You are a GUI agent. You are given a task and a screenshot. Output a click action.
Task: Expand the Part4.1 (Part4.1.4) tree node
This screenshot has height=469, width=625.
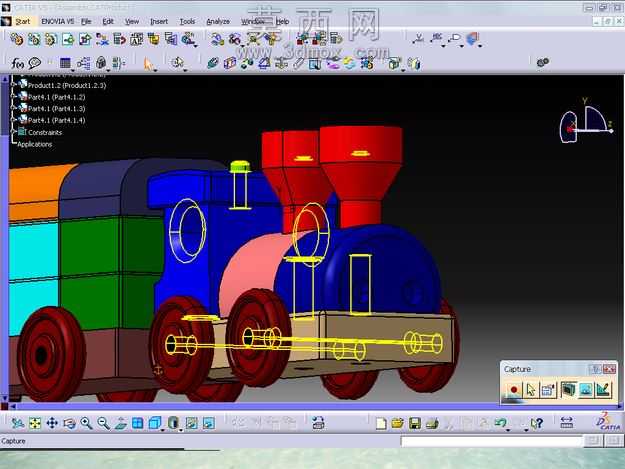pyautogui.click(x=12, y=120)
